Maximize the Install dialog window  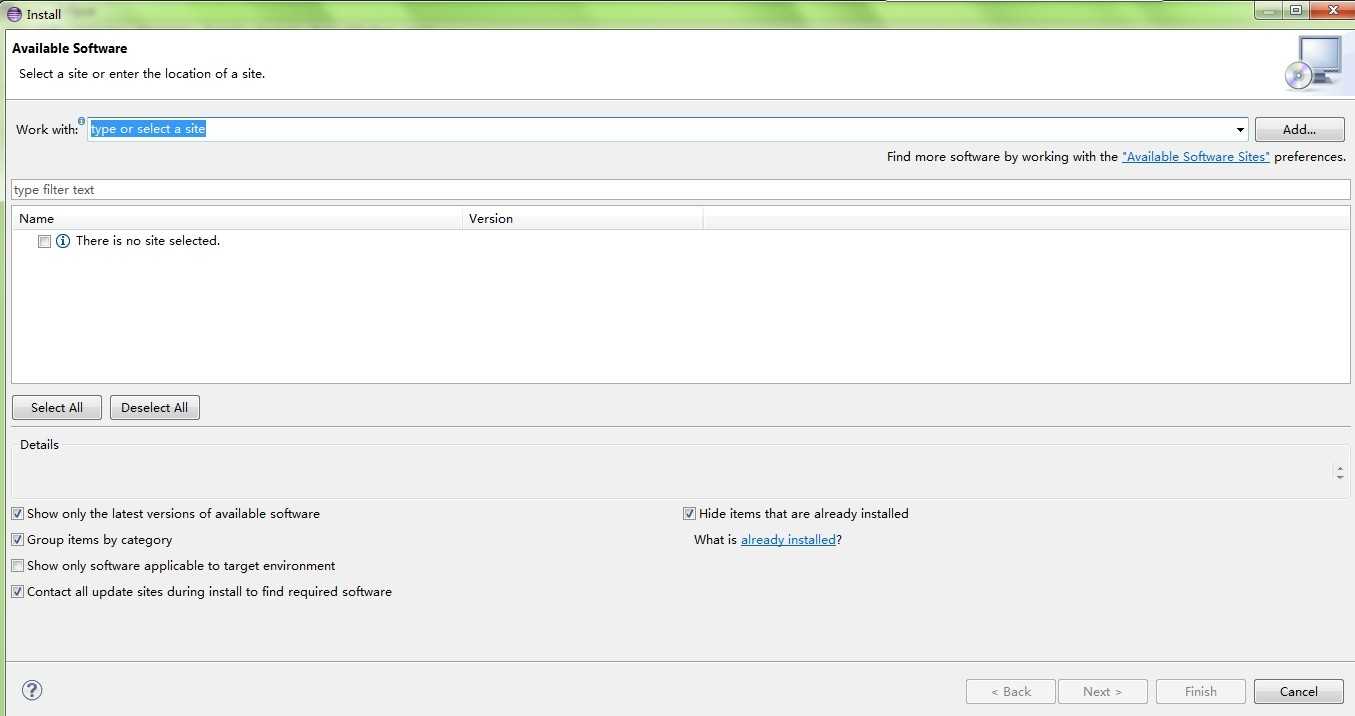(x=1297, y=9)
